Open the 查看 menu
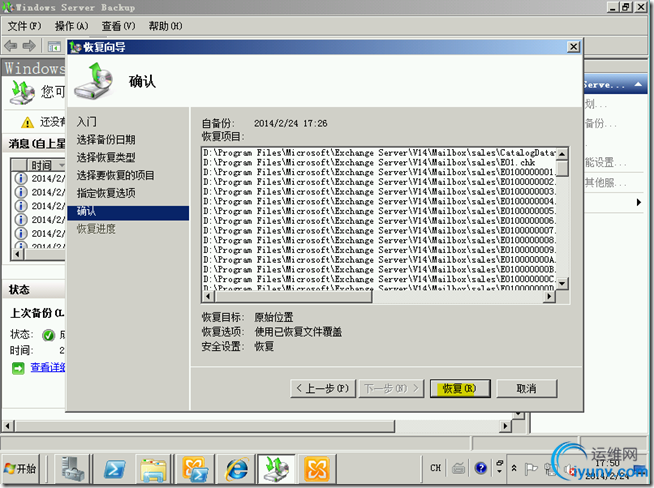 pyautogui.click(x=118, y=26)
